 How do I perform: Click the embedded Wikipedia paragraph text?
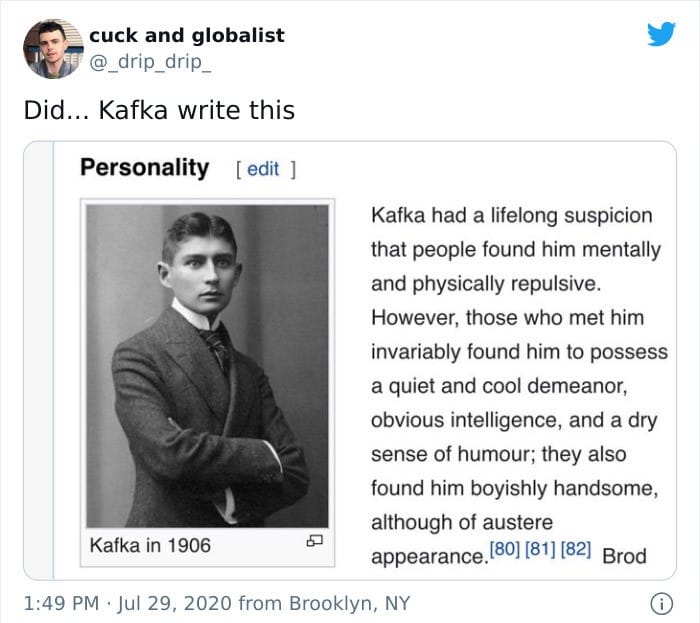tap(519, 386)
